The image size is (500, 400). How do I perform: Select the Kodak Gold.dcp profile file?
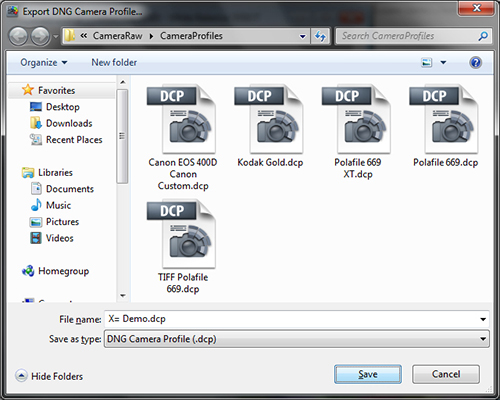pos(270,126)
